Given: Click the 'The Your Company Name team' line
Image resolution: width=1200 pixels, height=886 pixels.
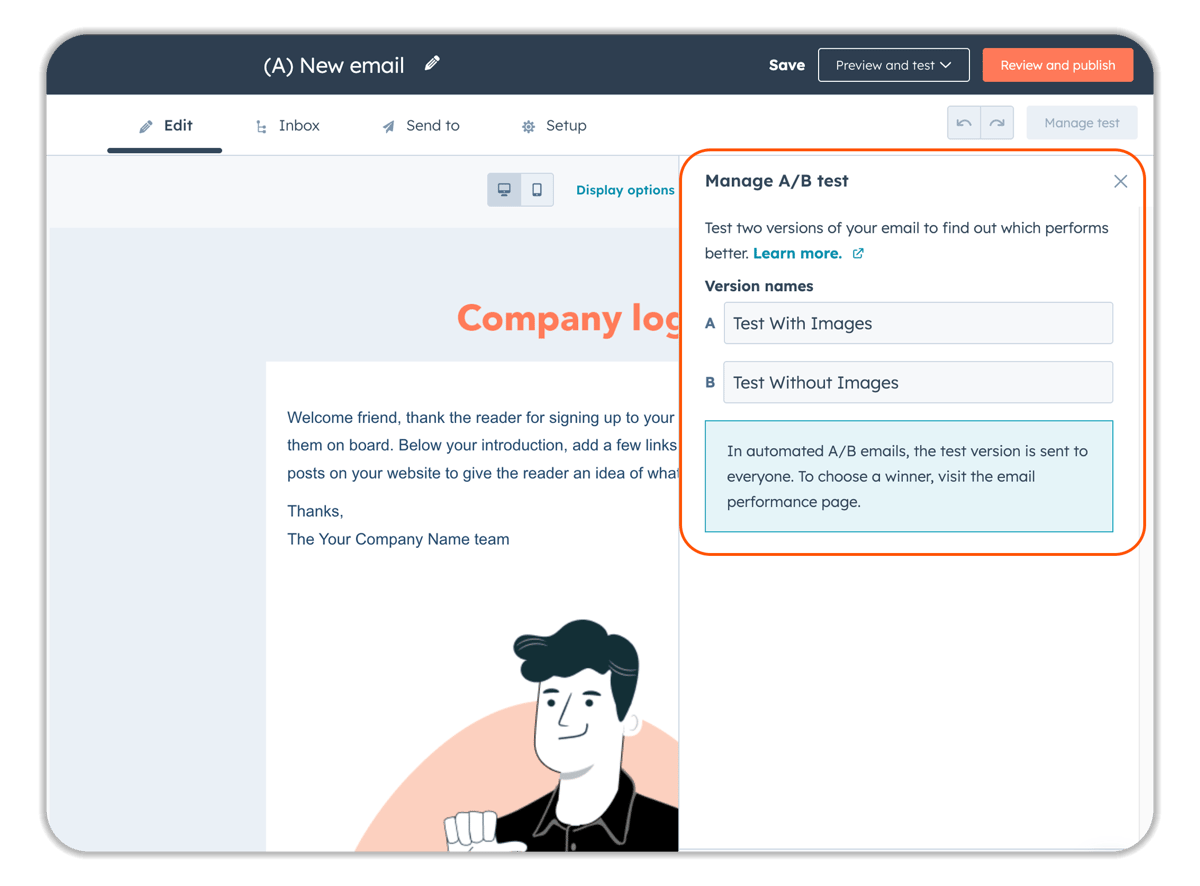Looking at the screenshot, I should pyautogui.click(x=398, y=539).
